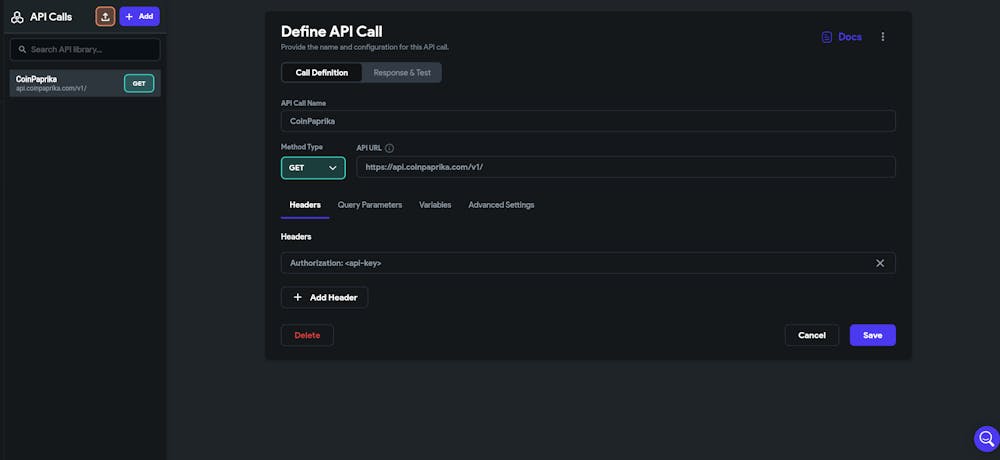
Task: Add a new API call
Action: point(140,17)
